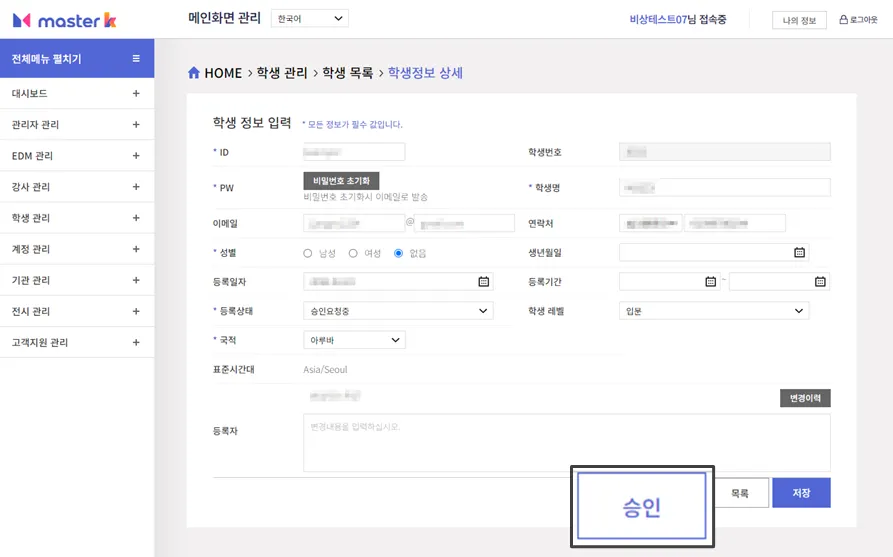Open the 한국어 language dropdown
This screenshot has width=893, height=557.
[x=310, y=18]
